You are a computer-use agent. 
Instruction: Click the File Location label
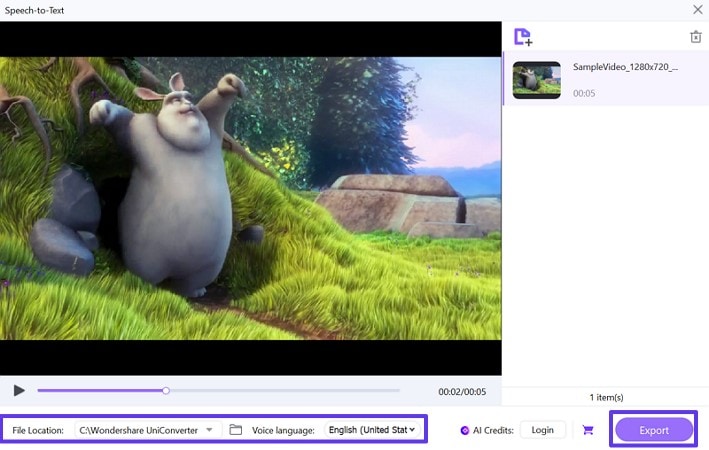(x=38, y=430)
